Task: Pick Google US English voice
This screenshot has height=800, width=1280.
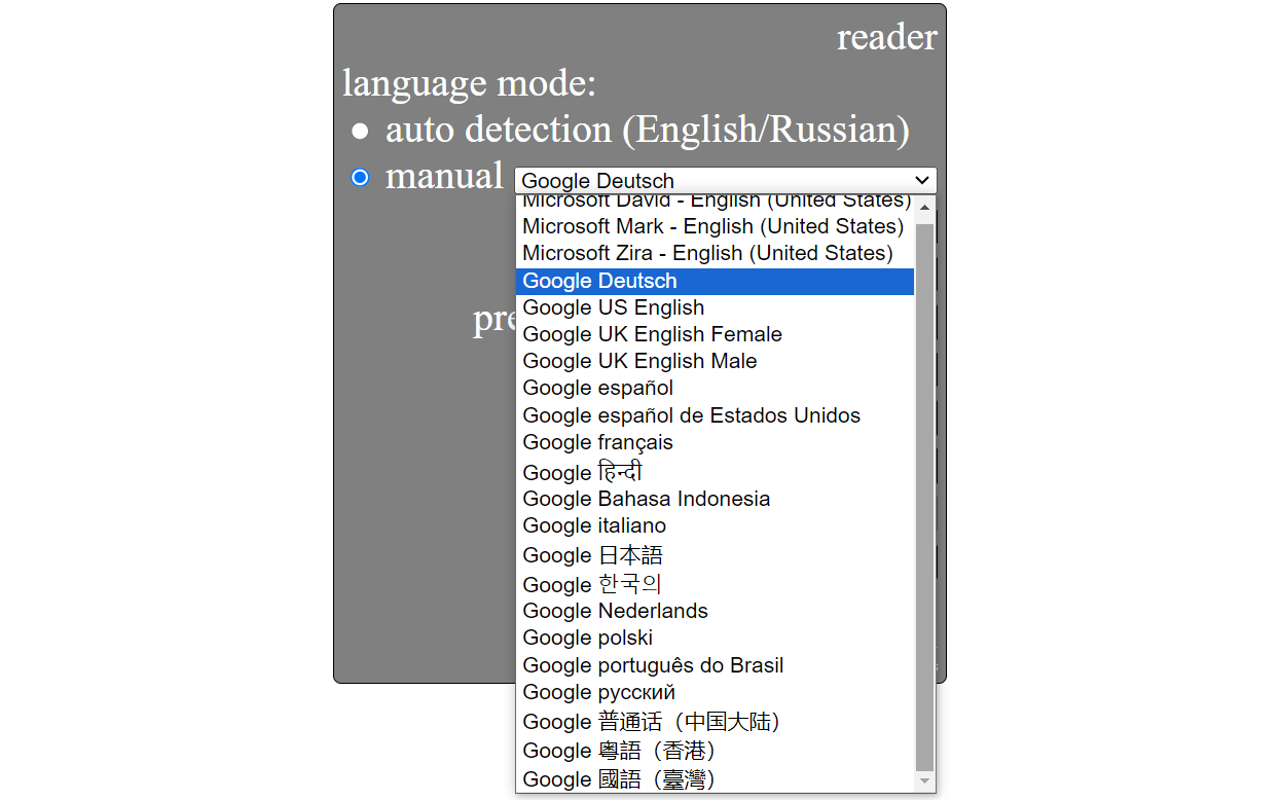Action: point(715,308)
